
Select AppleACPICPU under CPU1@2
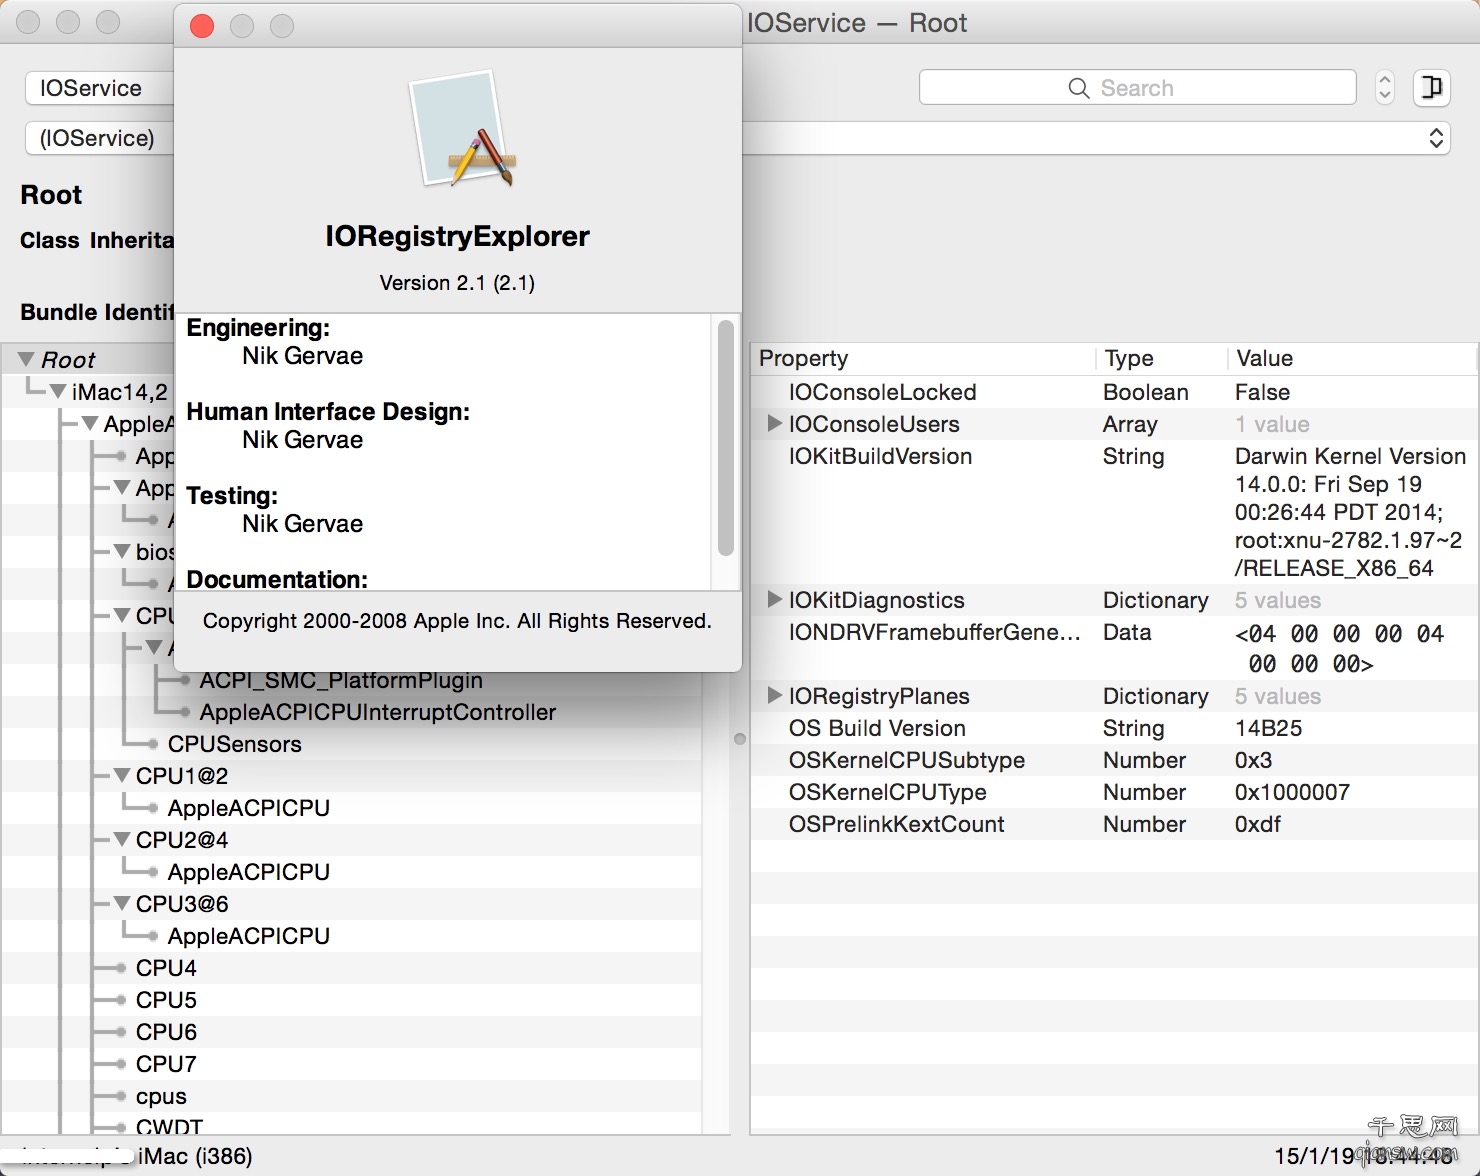(249, 808)
